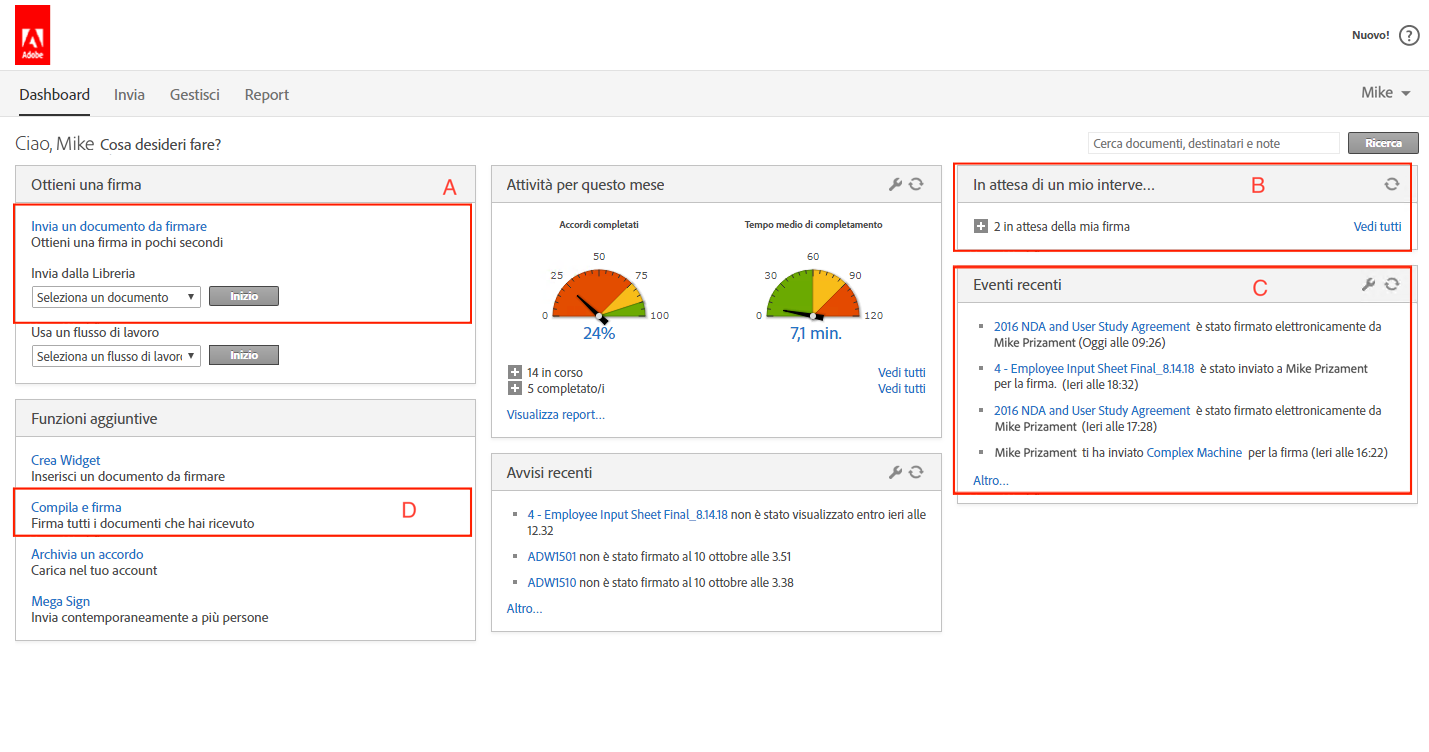The image size is (1429, 752).
Task: Click wrench settings icon in Avvisi recenti
Action: point(896,472)
